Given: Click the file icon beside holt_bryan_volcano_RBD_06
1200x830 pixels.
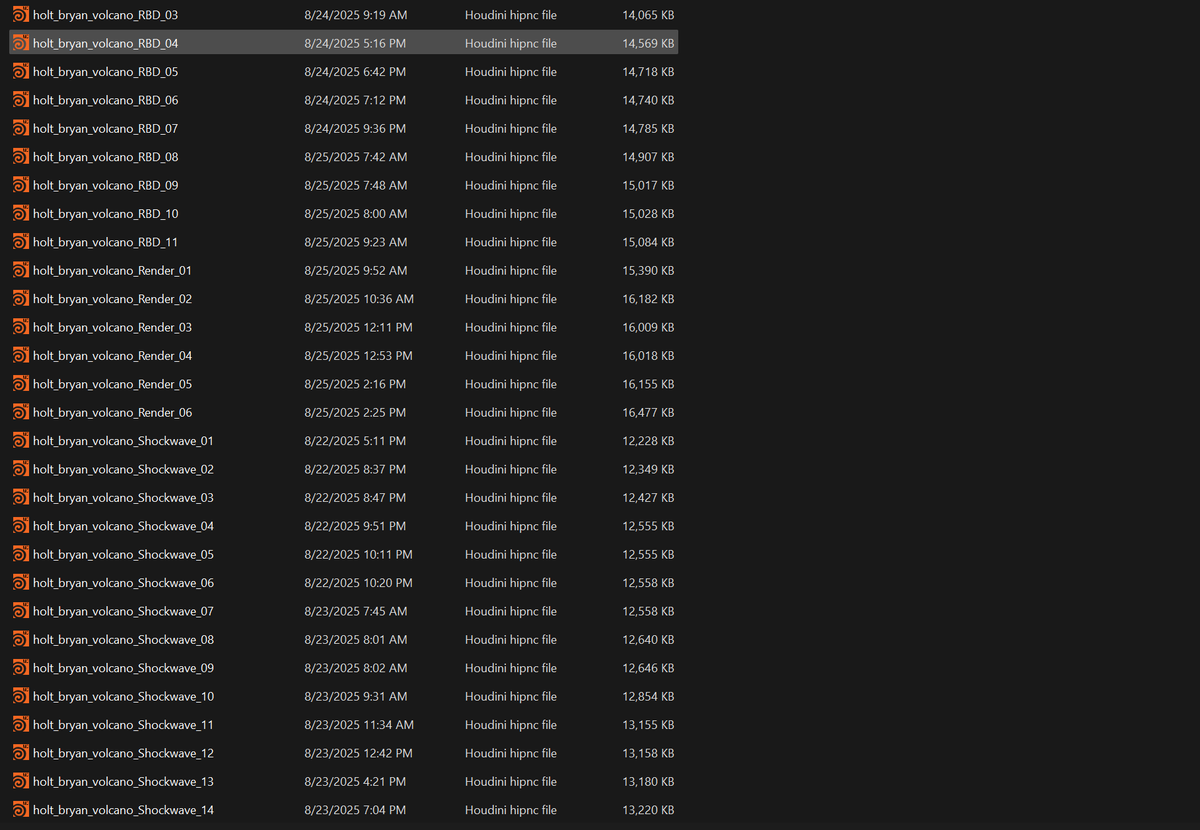Looking at the screenshot, I should click(x=21, y=100).
